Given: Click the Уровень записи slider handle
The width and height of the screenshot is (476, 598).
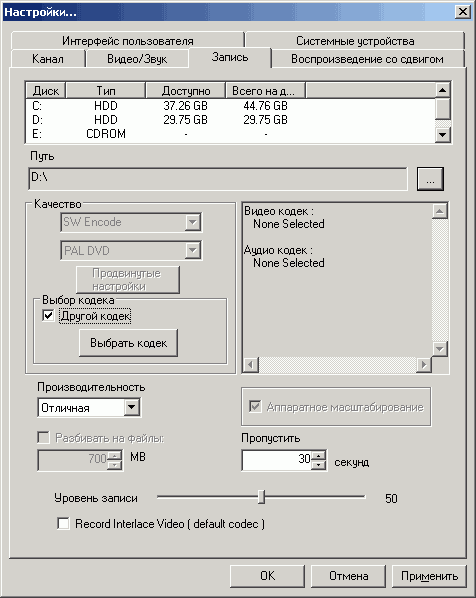Looking at the screenshot, I should tap(261, 497).
